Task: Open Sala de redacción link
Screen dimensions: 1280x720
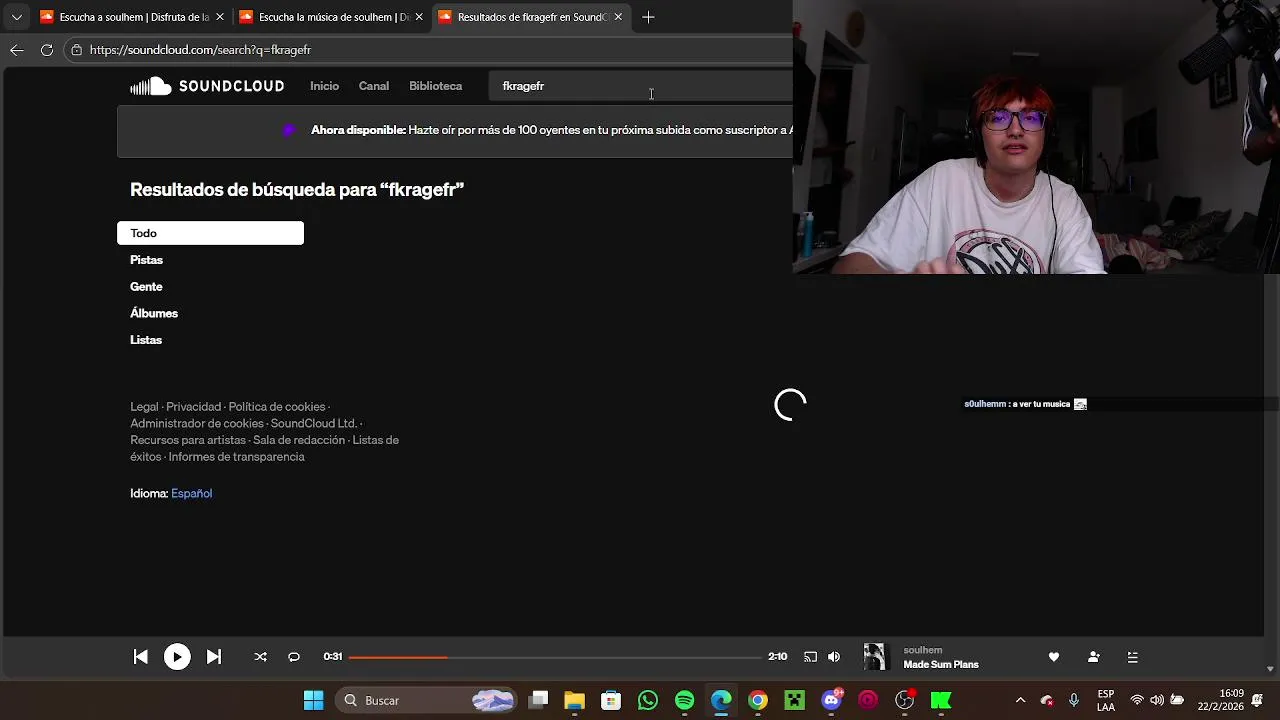Action: 299,440
